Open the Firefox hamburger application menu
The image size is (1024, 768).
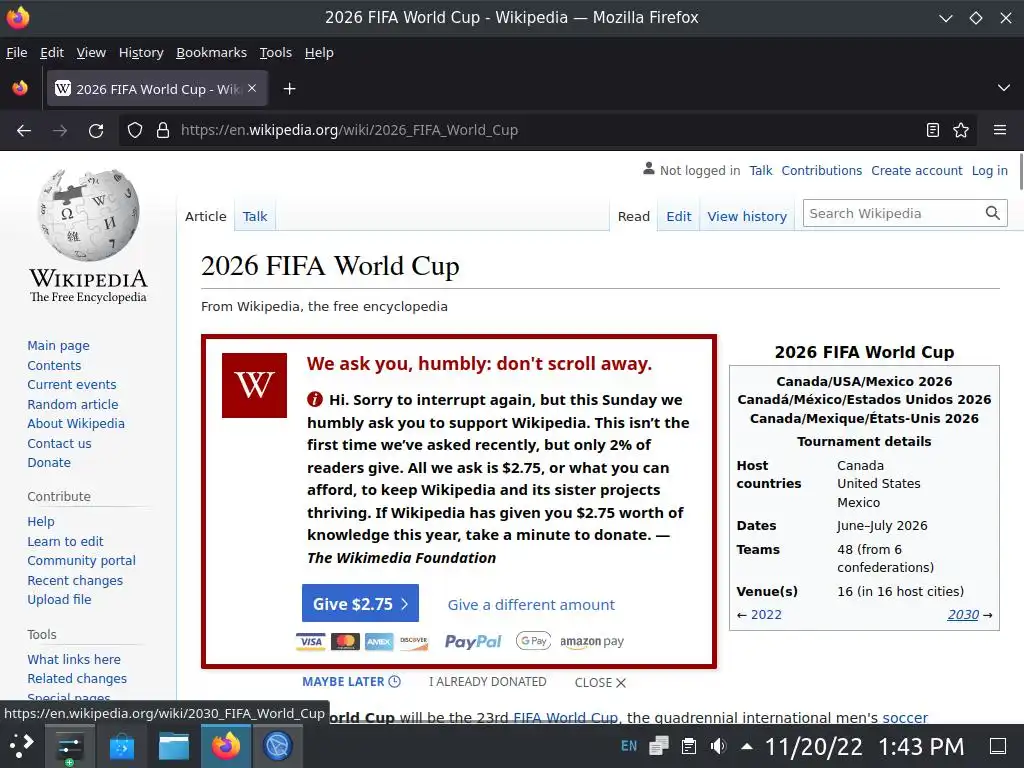point(1000,130)
